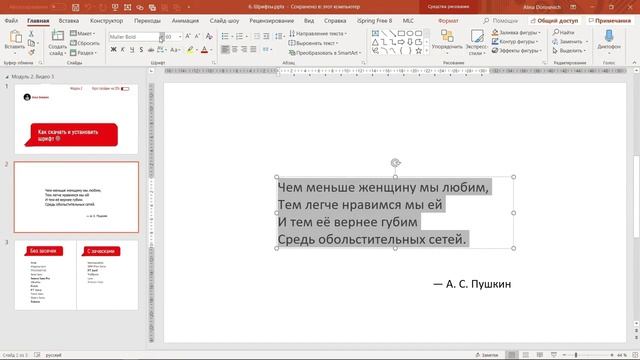This screenshot has height=360, width=640.
Task: Open font color red A swatch
Action: [205, 50]
